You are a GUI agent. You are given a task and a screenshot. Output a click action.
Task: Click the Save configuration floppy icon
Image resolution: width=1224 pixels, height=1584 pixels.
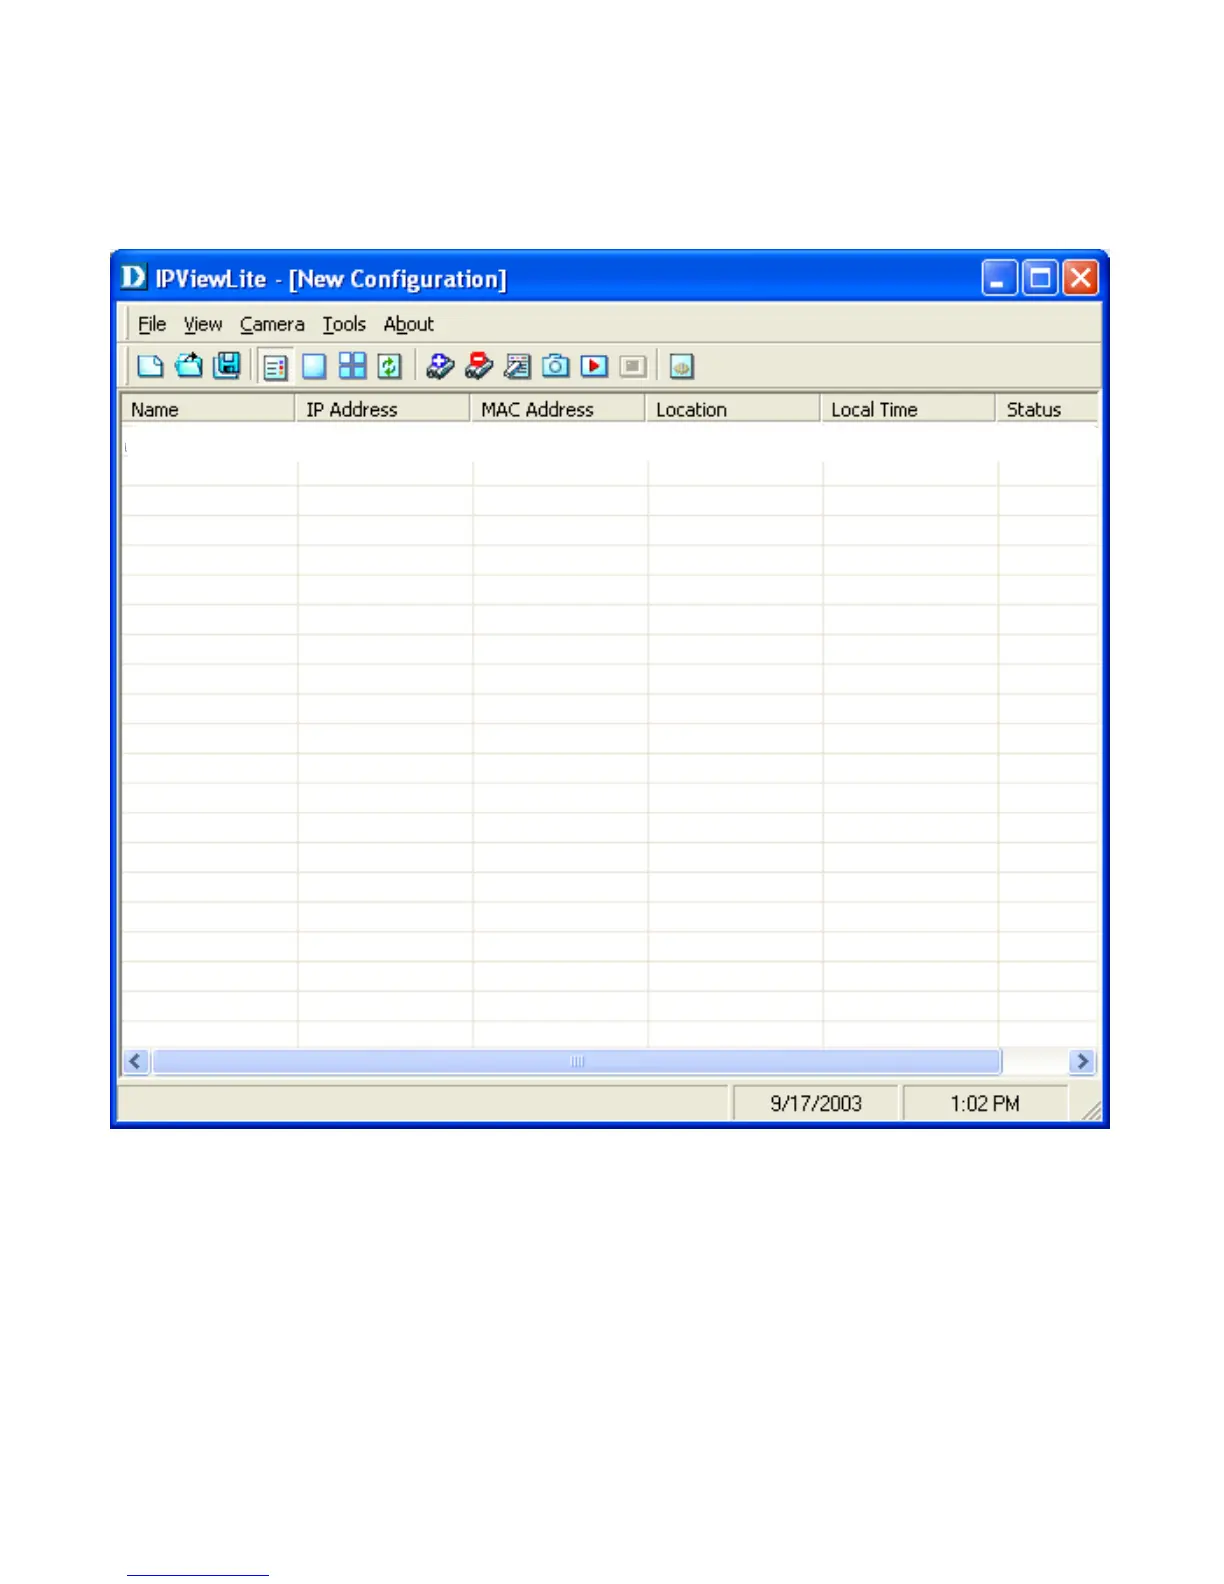click(x=228, y=366)
